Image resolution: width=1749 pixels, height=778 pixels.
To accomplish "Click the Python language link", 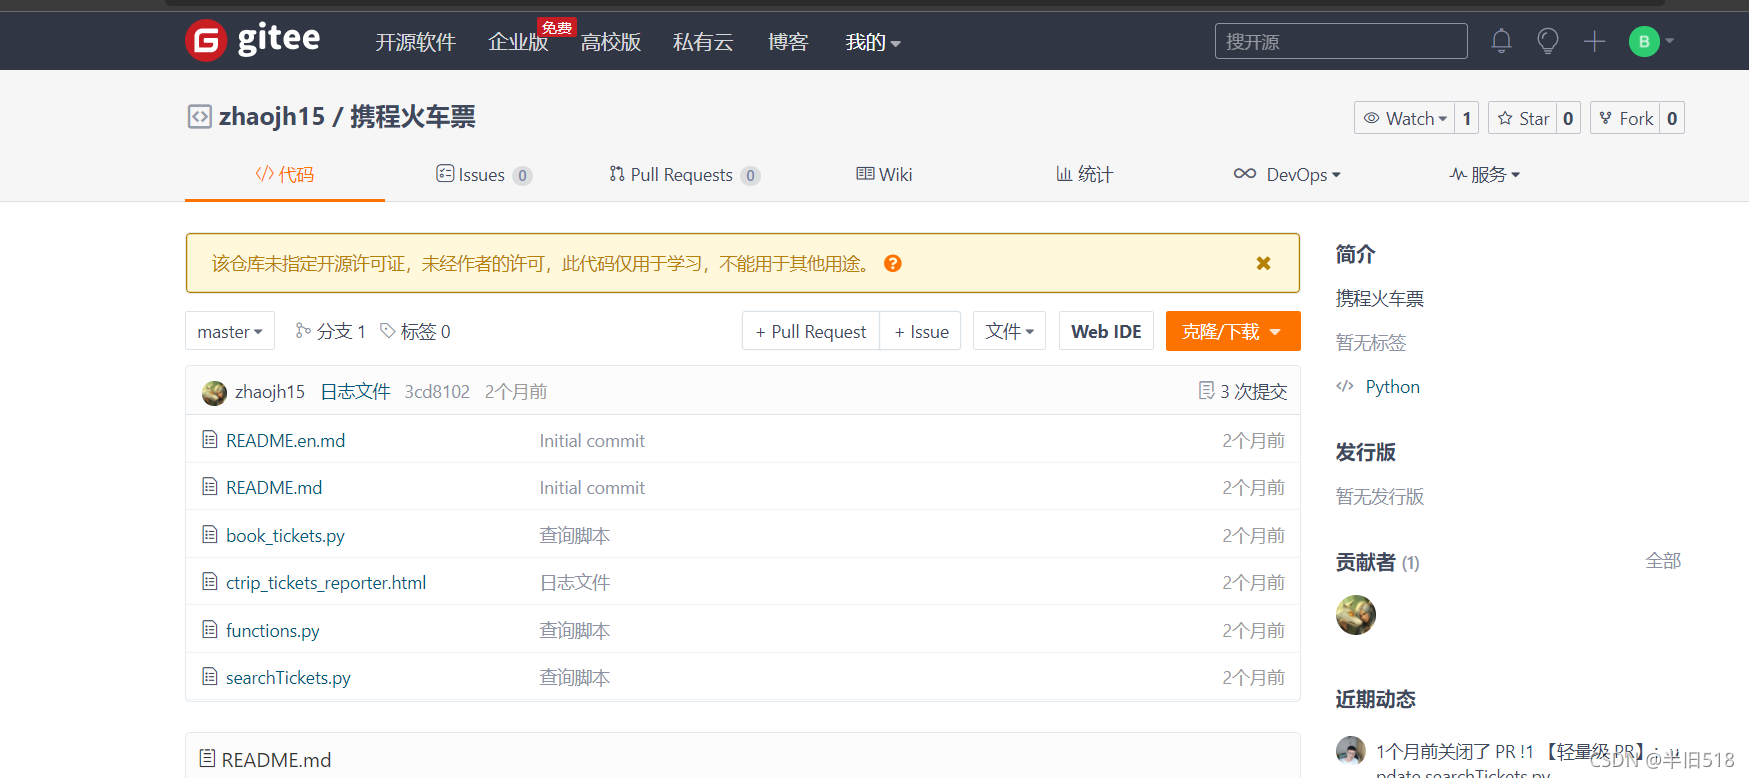I will (1392, 386).
